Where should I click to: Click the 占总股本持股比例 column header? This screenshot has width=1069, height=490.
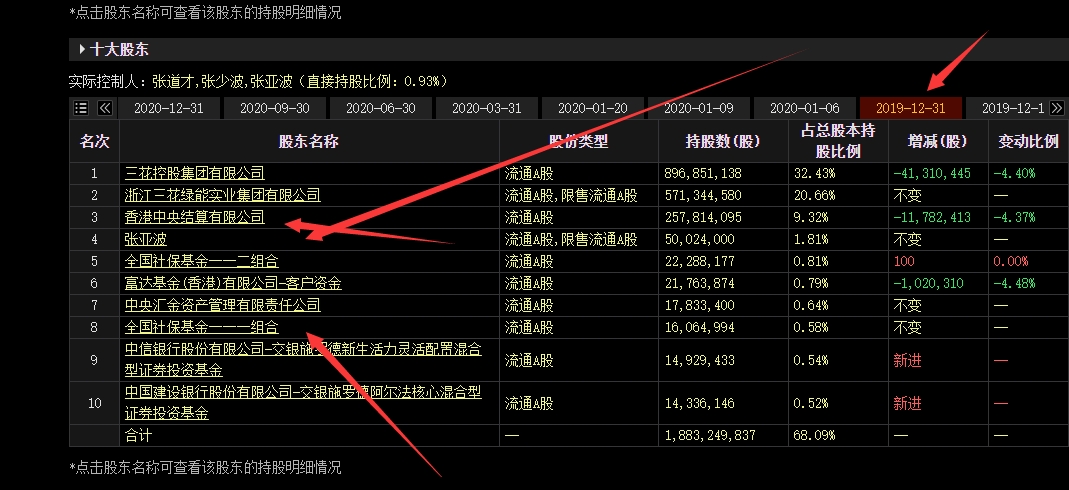point(838,142)
